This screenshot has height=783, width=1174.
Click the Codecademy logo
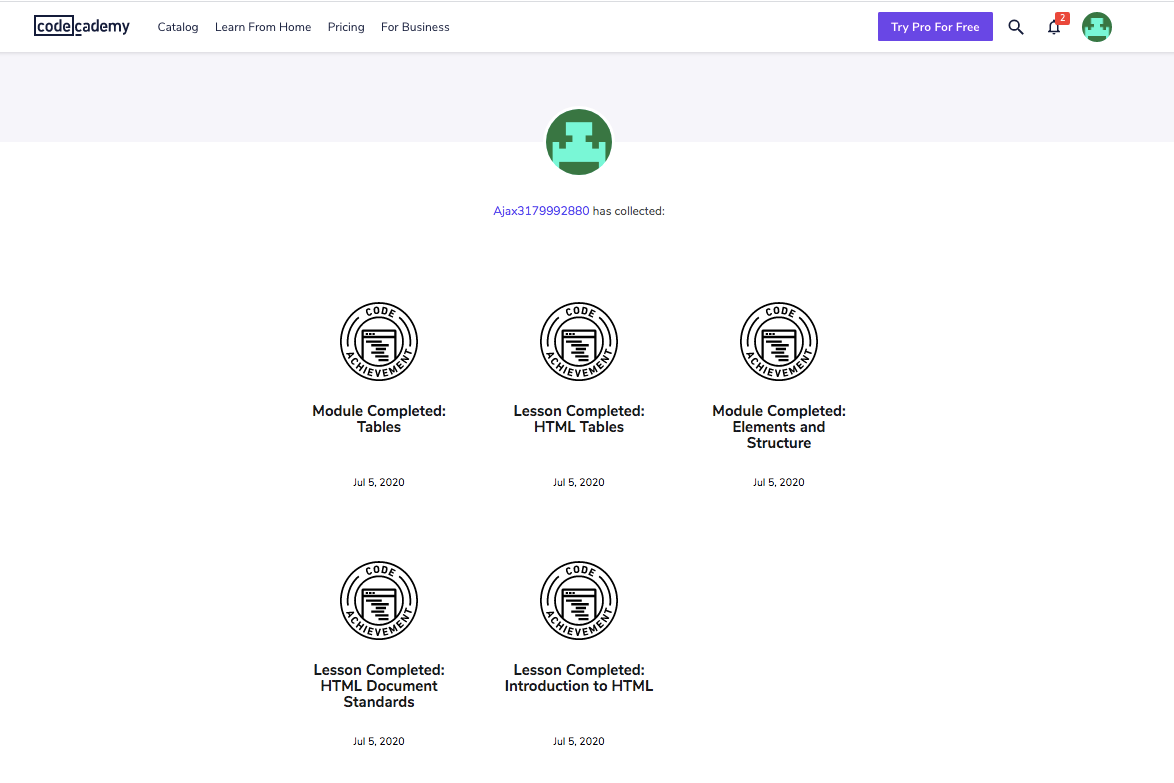pyautogui.click(x=81, y=26)
